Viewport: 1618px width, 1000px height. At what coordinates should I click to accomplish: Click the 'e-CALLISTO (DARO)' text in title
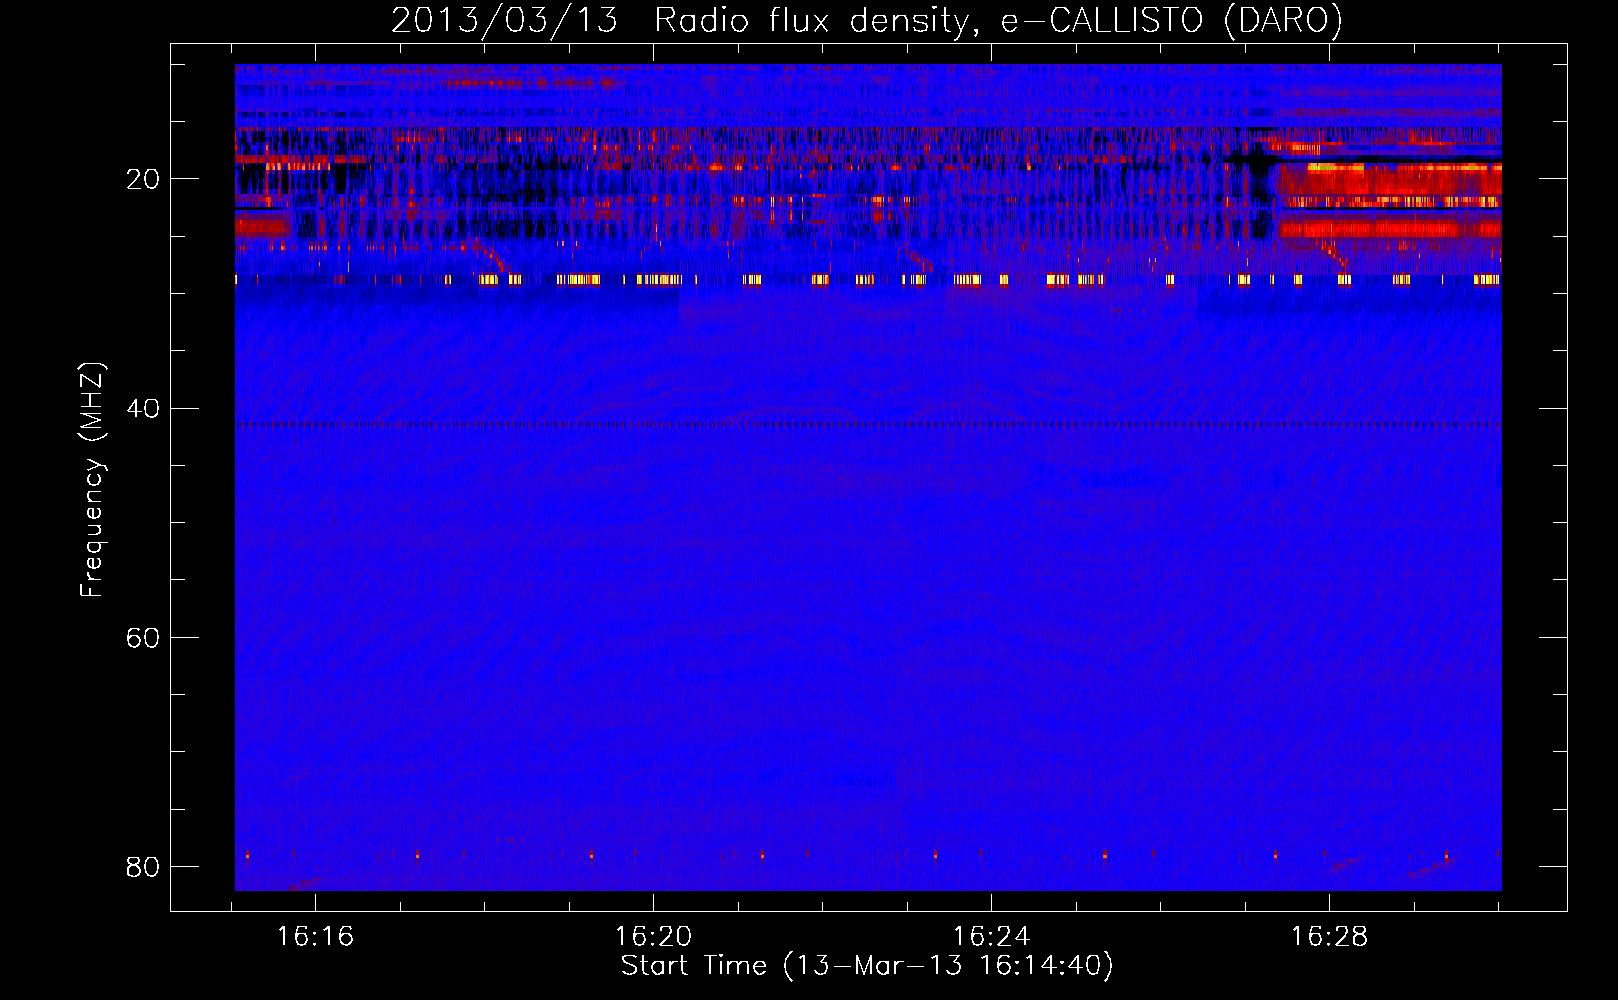pos(1172,20)
